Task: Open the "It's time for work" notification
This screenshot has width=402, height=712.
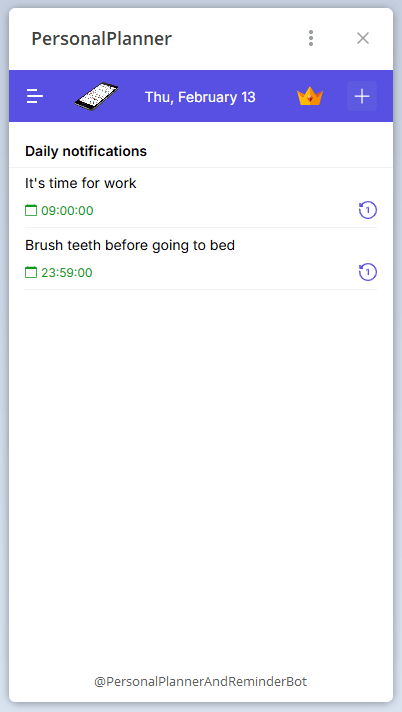Action: pyautogui.click(x=80, y=183)
